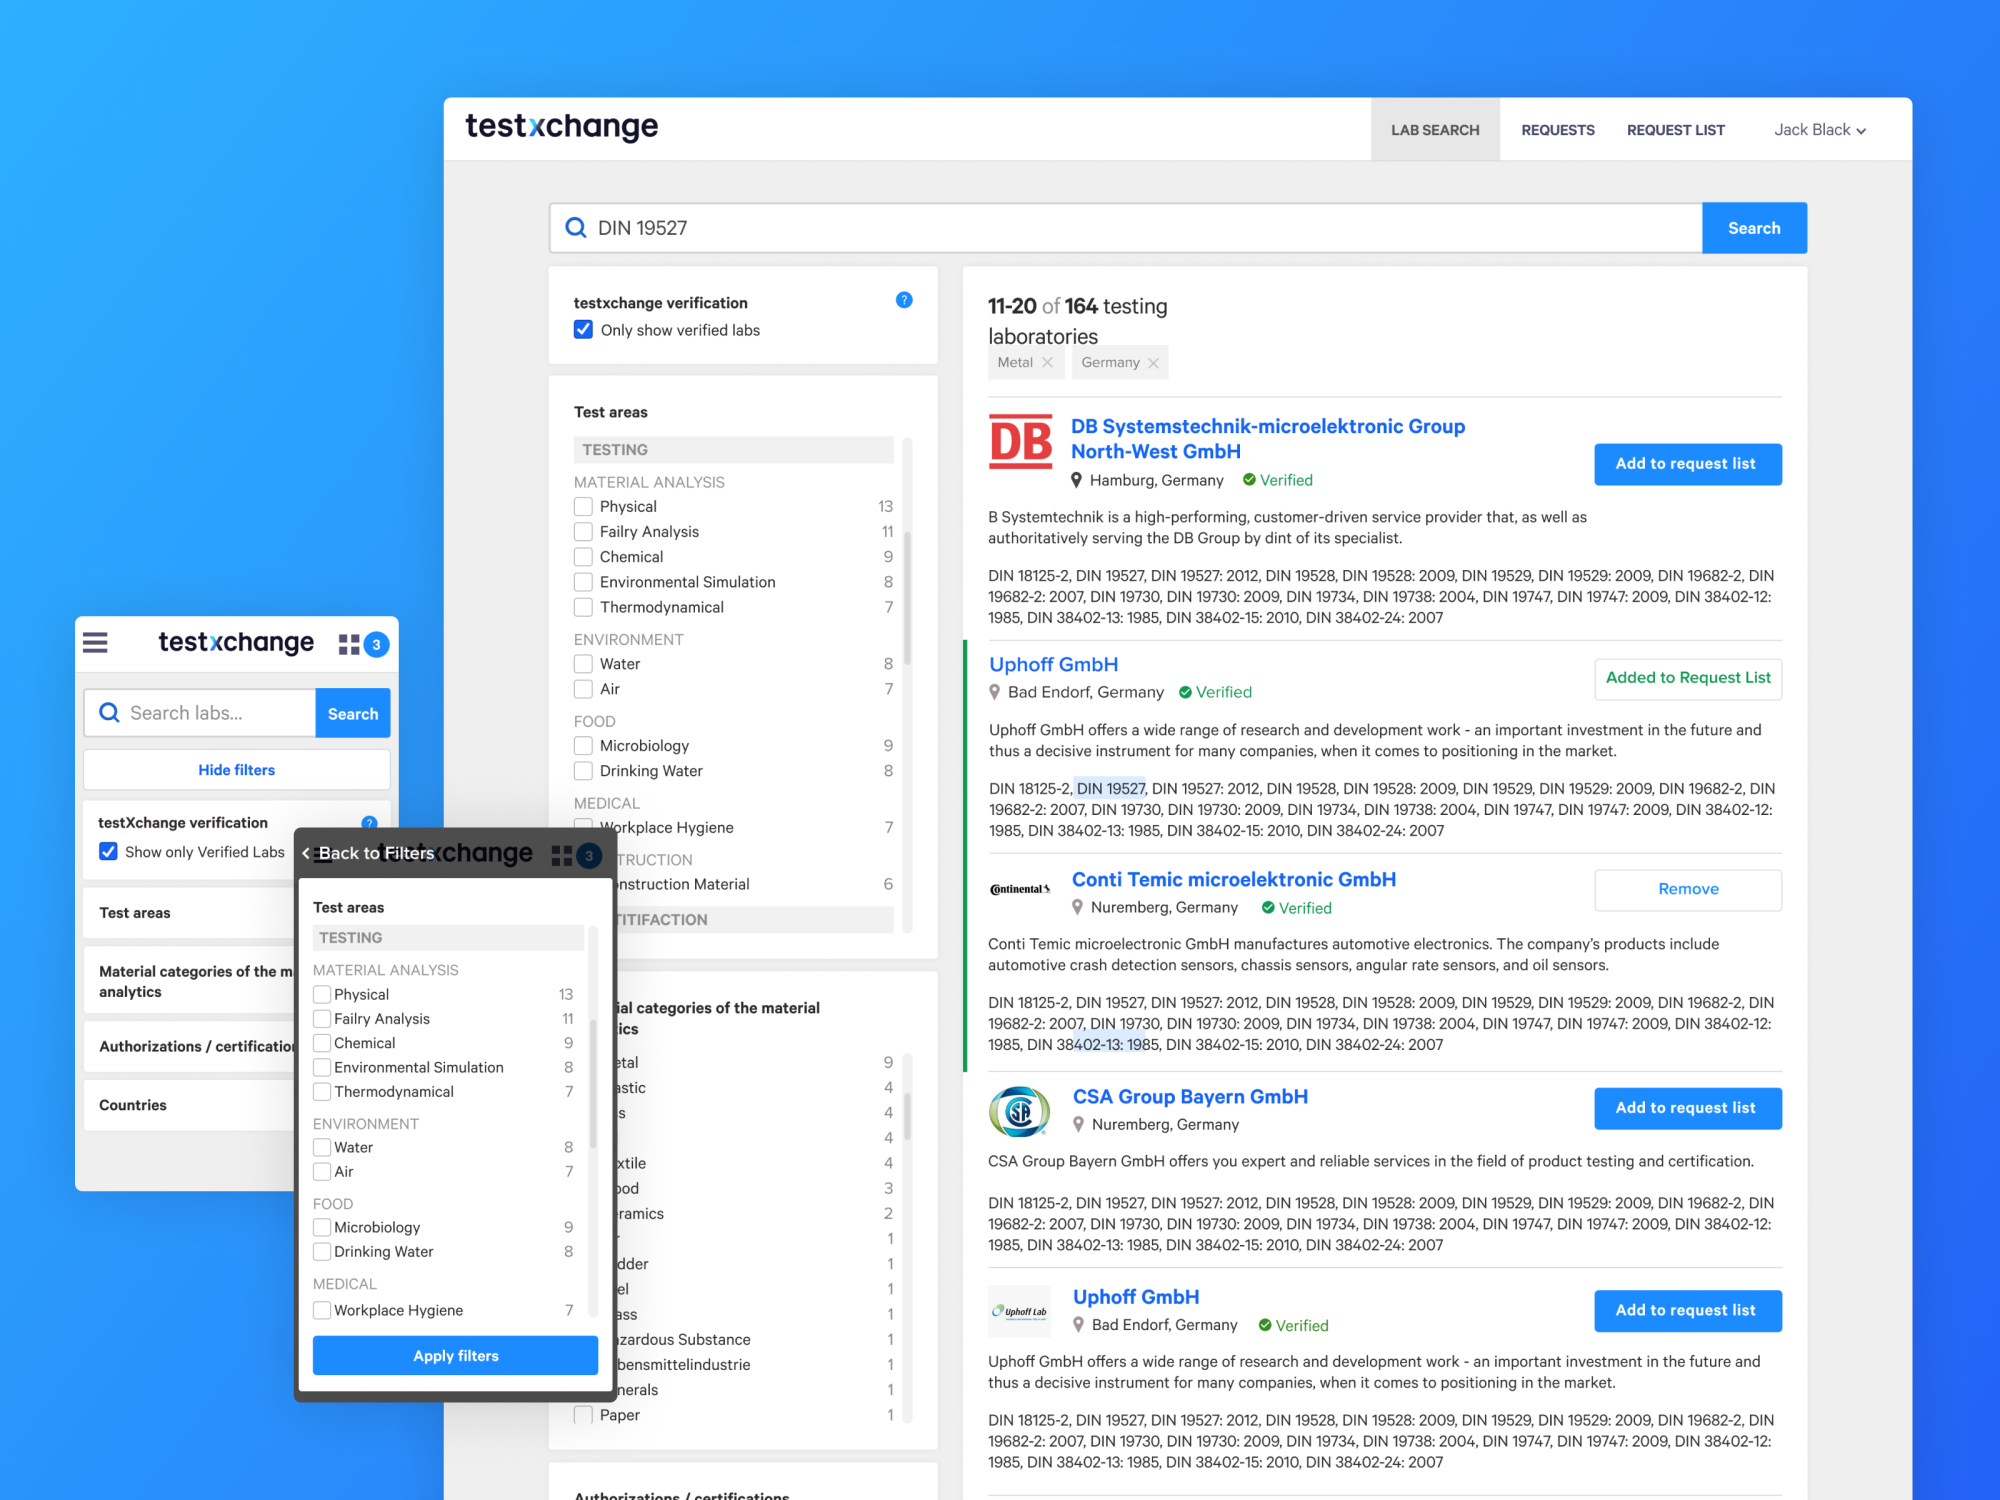Click the testxchange logo in main header
Image resolution: width=2000 pixels, height=1500 pixels.
[x=562, y=127]
